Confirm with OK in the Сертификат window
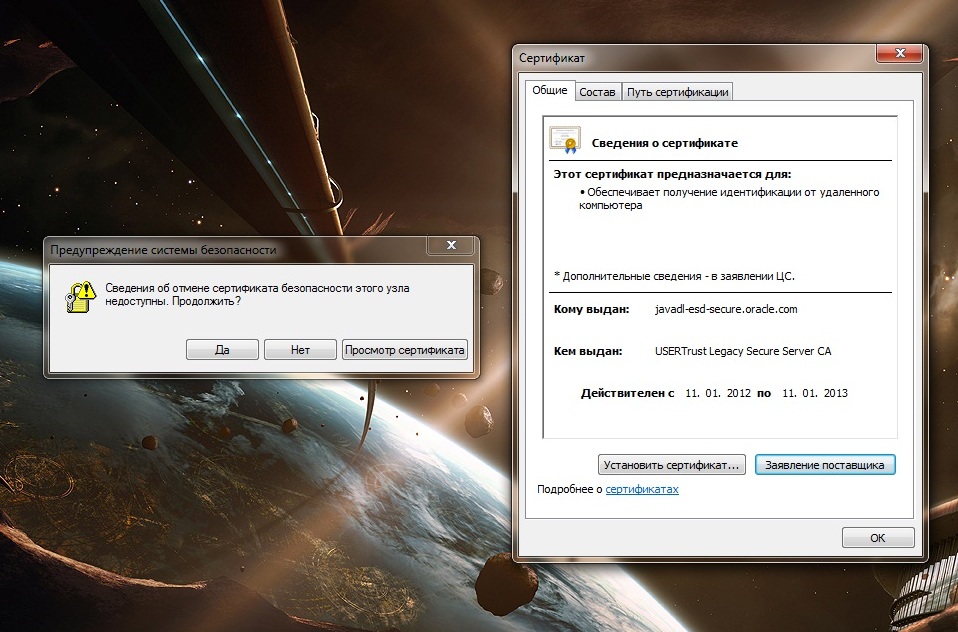The image size is (958, 632). click(878, 538)
